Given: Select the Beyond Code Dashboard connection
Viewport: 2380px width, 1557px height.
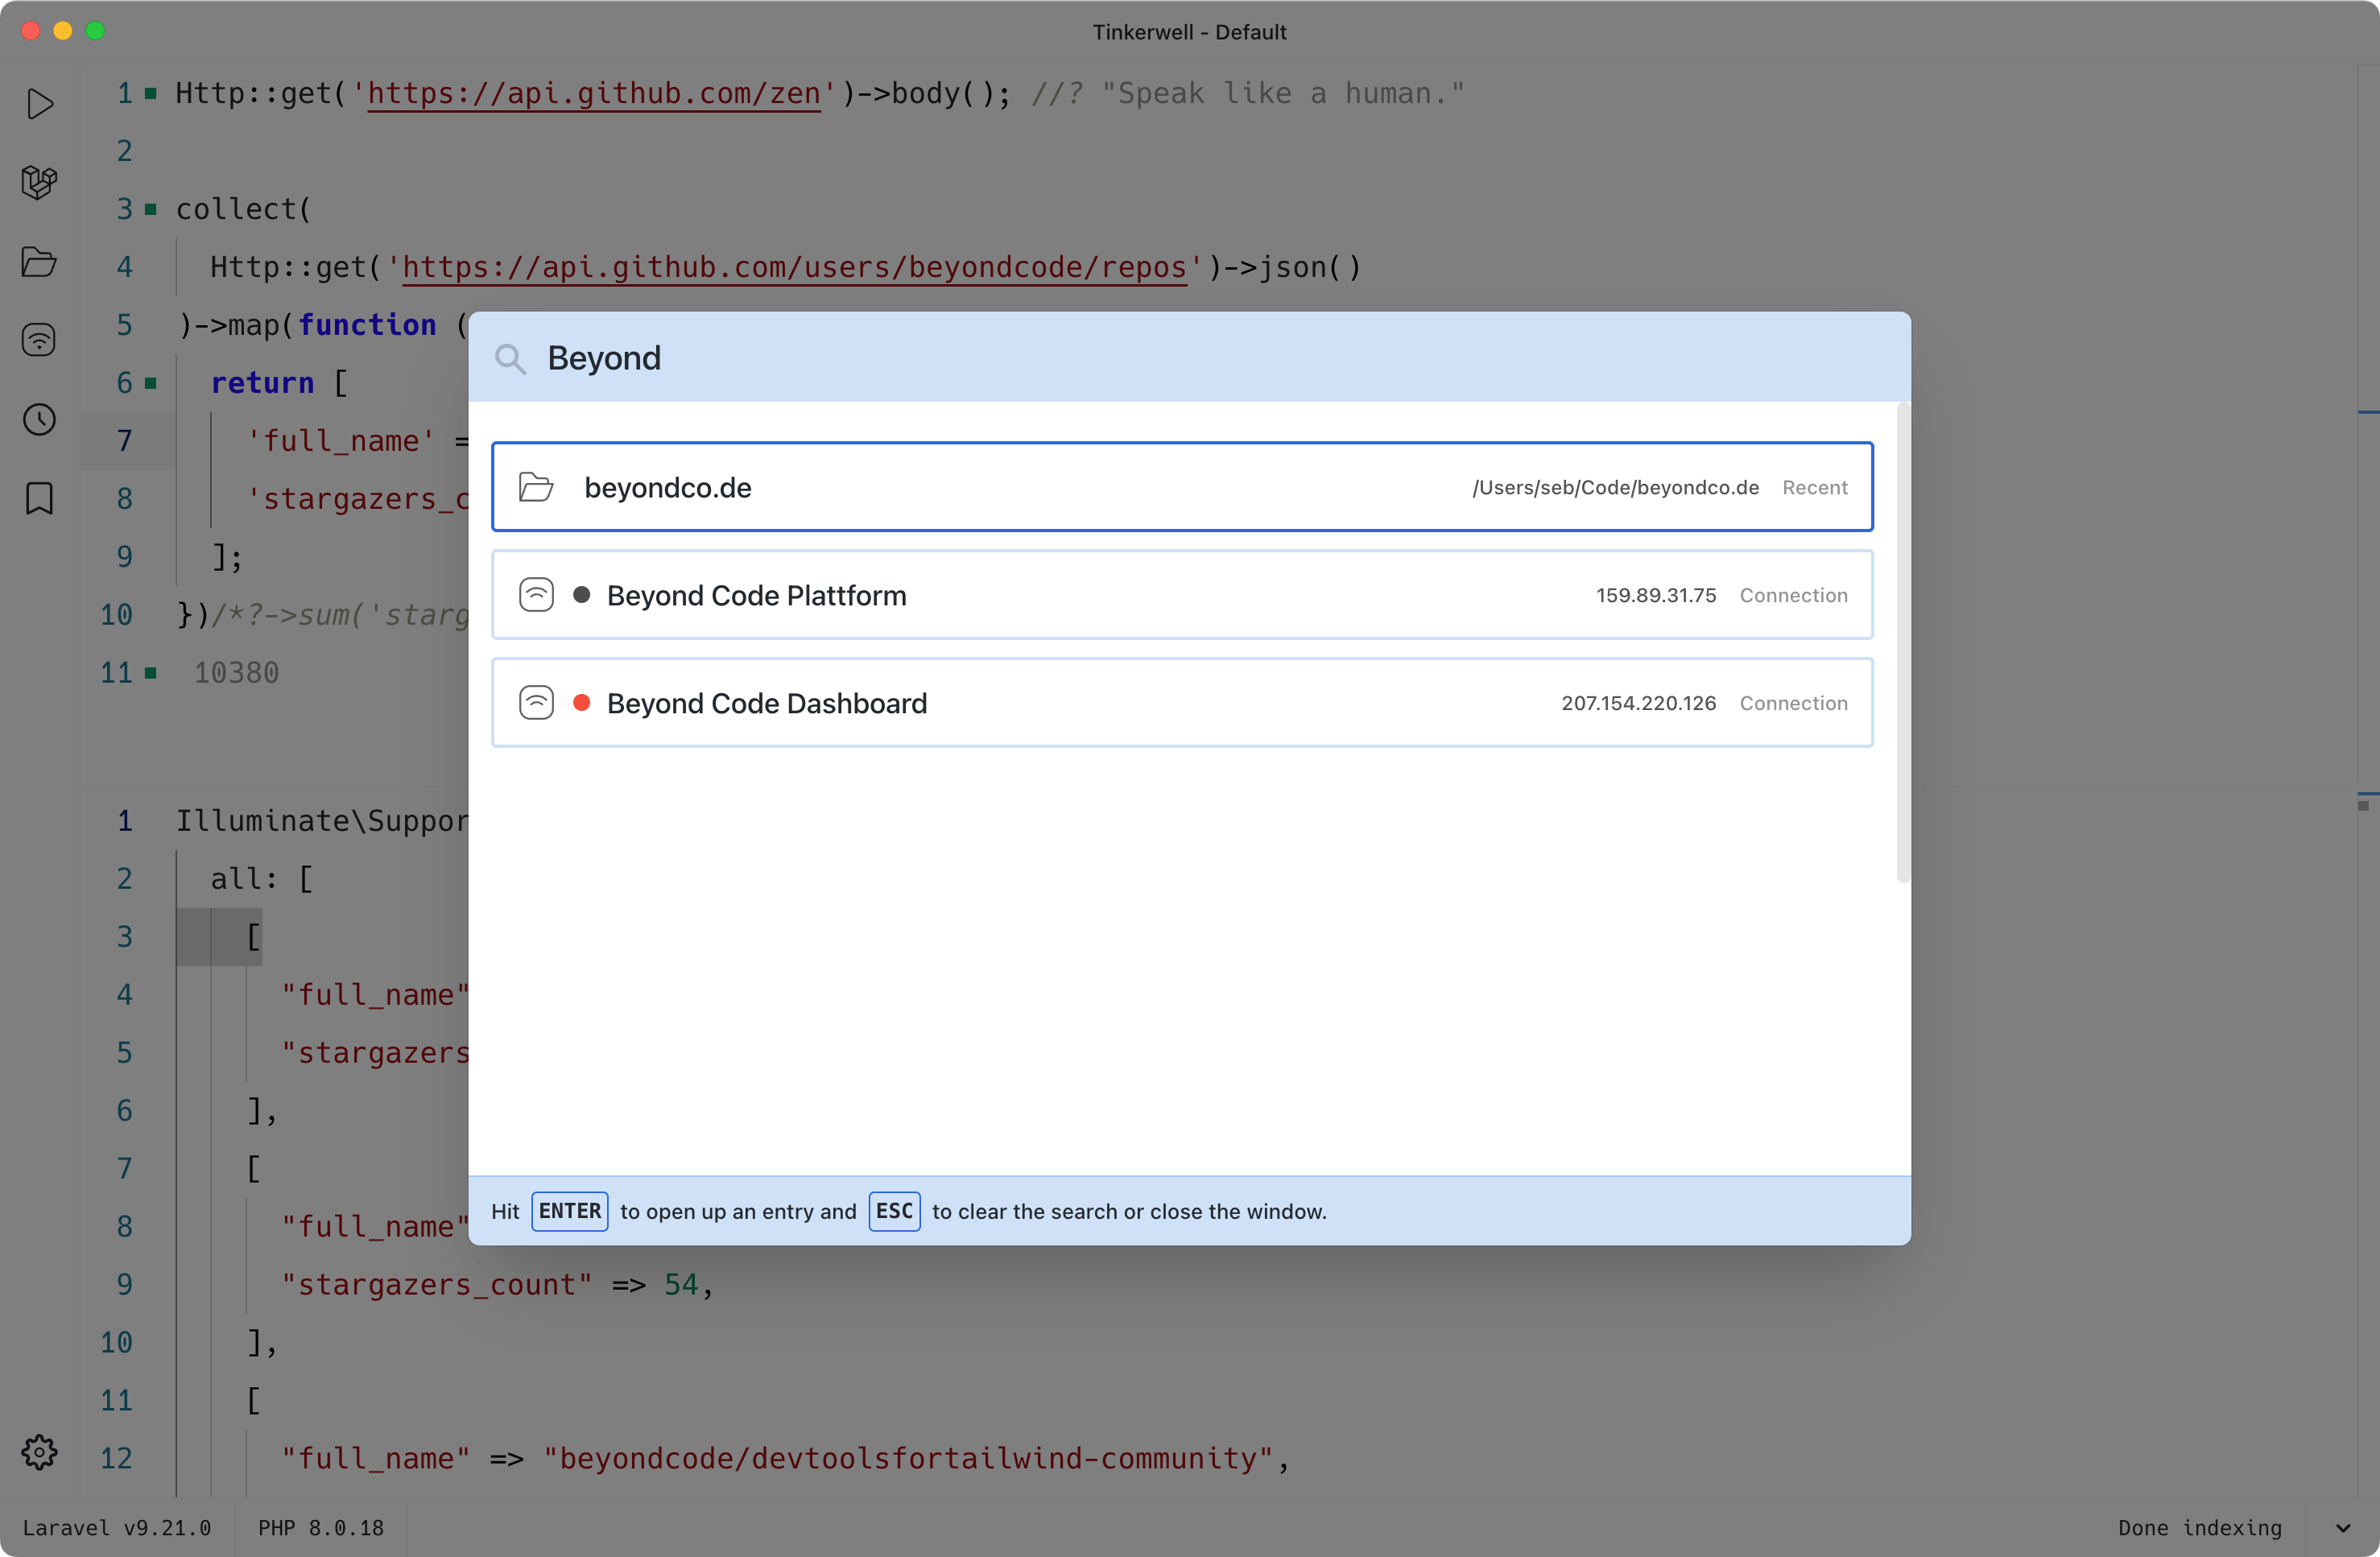Looking at the screenshot, I should coord(1182,703).
